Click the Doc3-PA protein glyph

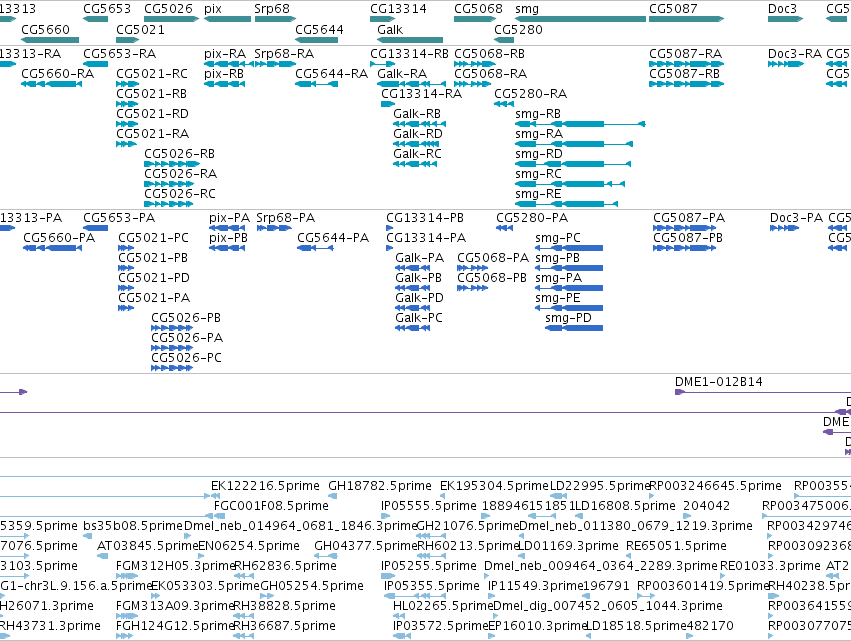[x=784, y=228]
